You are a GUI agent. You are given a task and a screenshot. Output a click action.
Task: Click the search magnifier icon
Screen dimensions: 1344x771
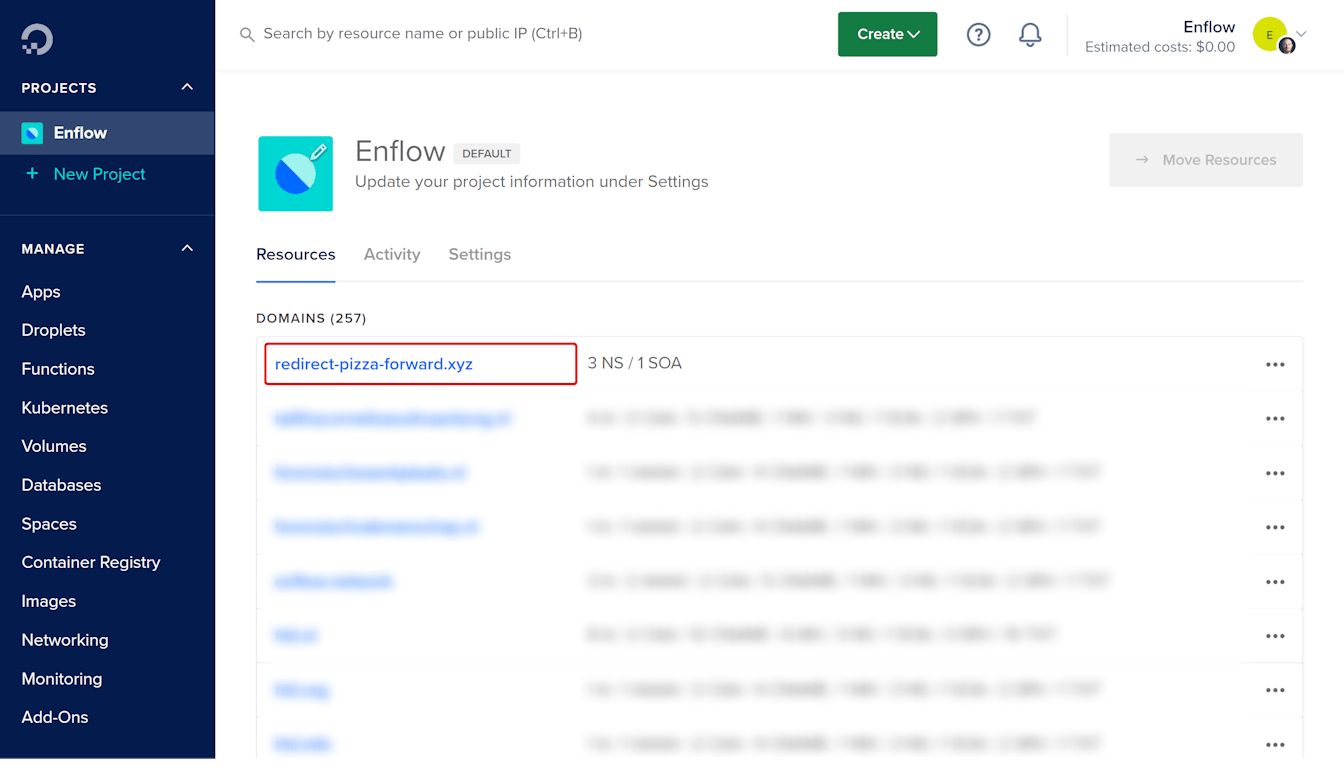click(x=247, y=35)
